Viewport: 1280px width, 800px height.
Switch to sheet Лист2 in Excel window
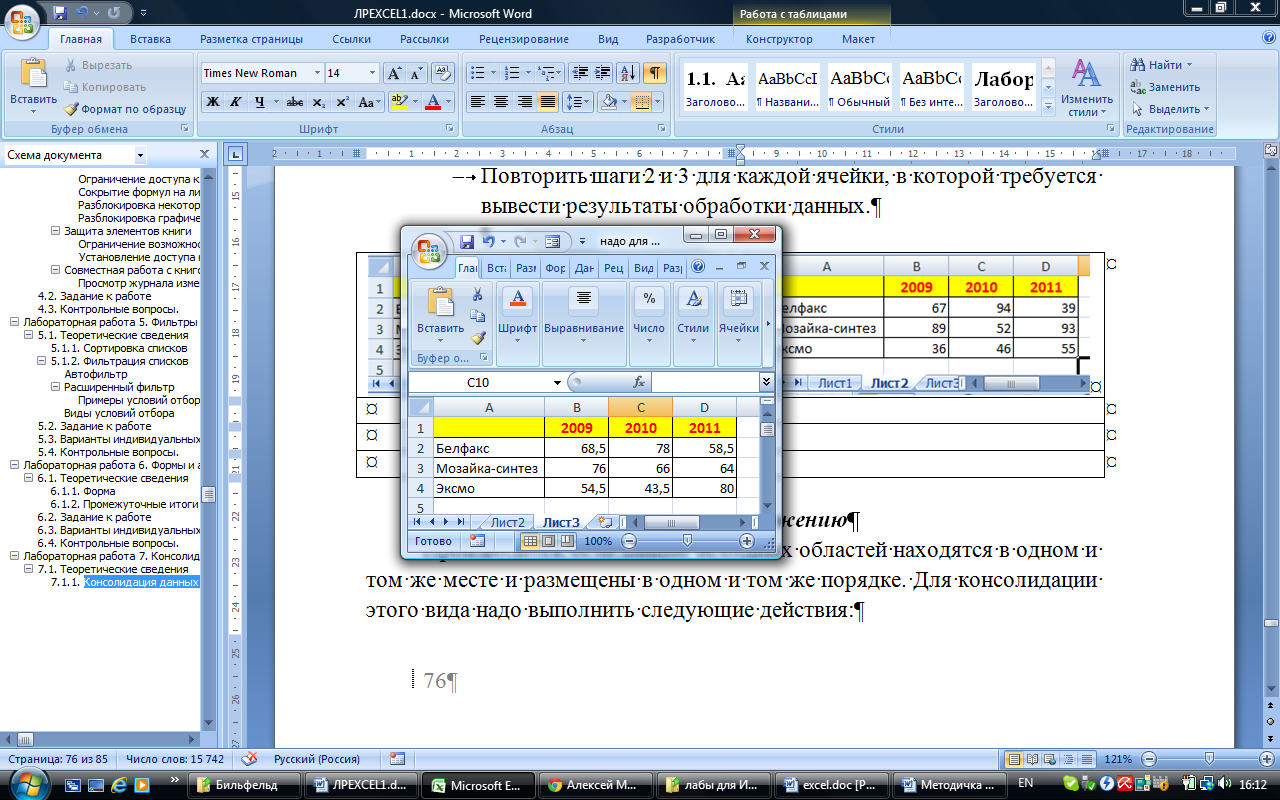coord(507,522)
